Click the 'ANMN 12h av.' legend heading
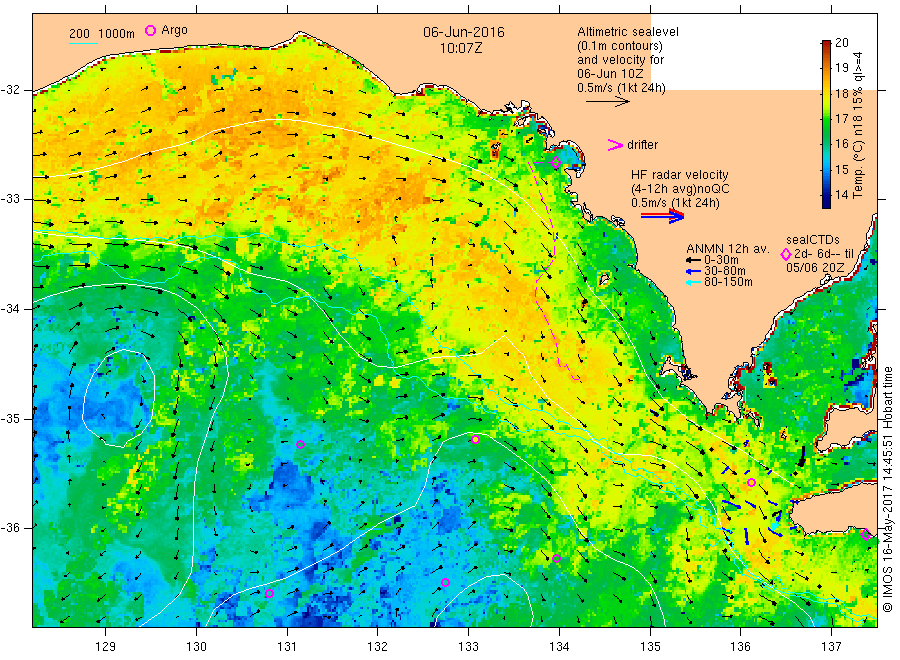Image resolution: width=900 pixels, height=660 pixels. coord(728,249)
